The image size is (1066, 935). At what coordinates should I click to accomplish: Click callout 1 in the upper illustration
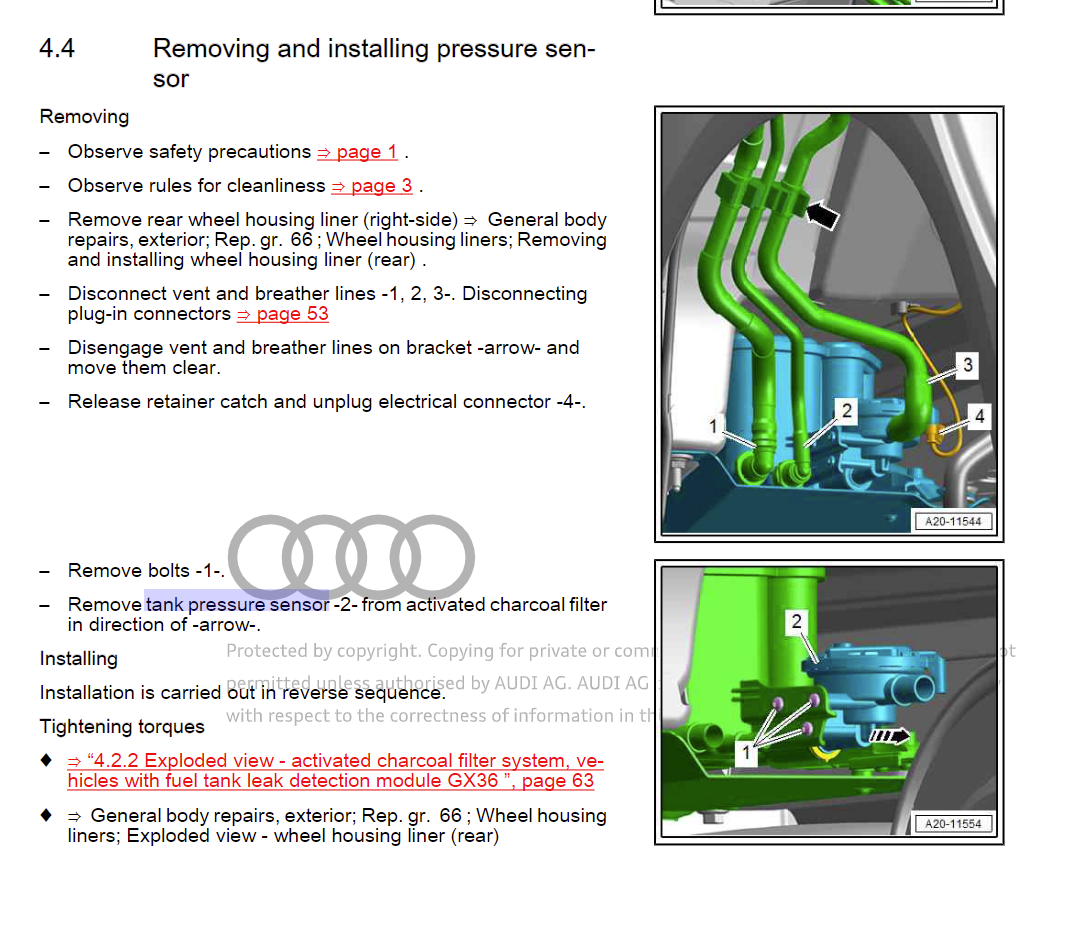(x=713, y=427)
